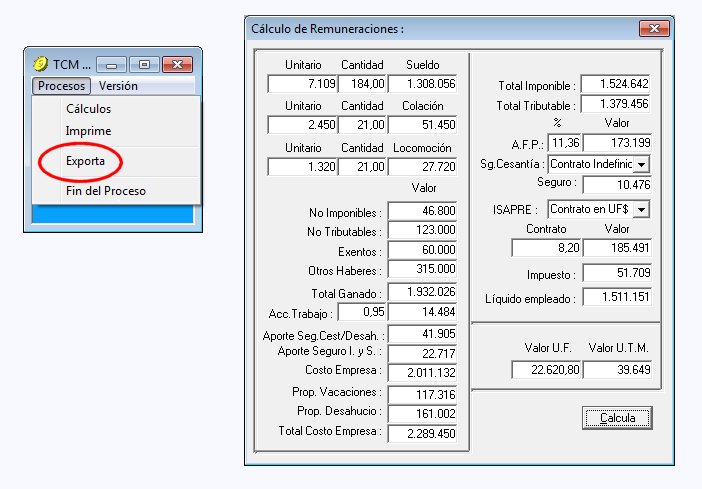Click the Total Tributable field
This screenshot has height=489, width=702.
[616, 104]
